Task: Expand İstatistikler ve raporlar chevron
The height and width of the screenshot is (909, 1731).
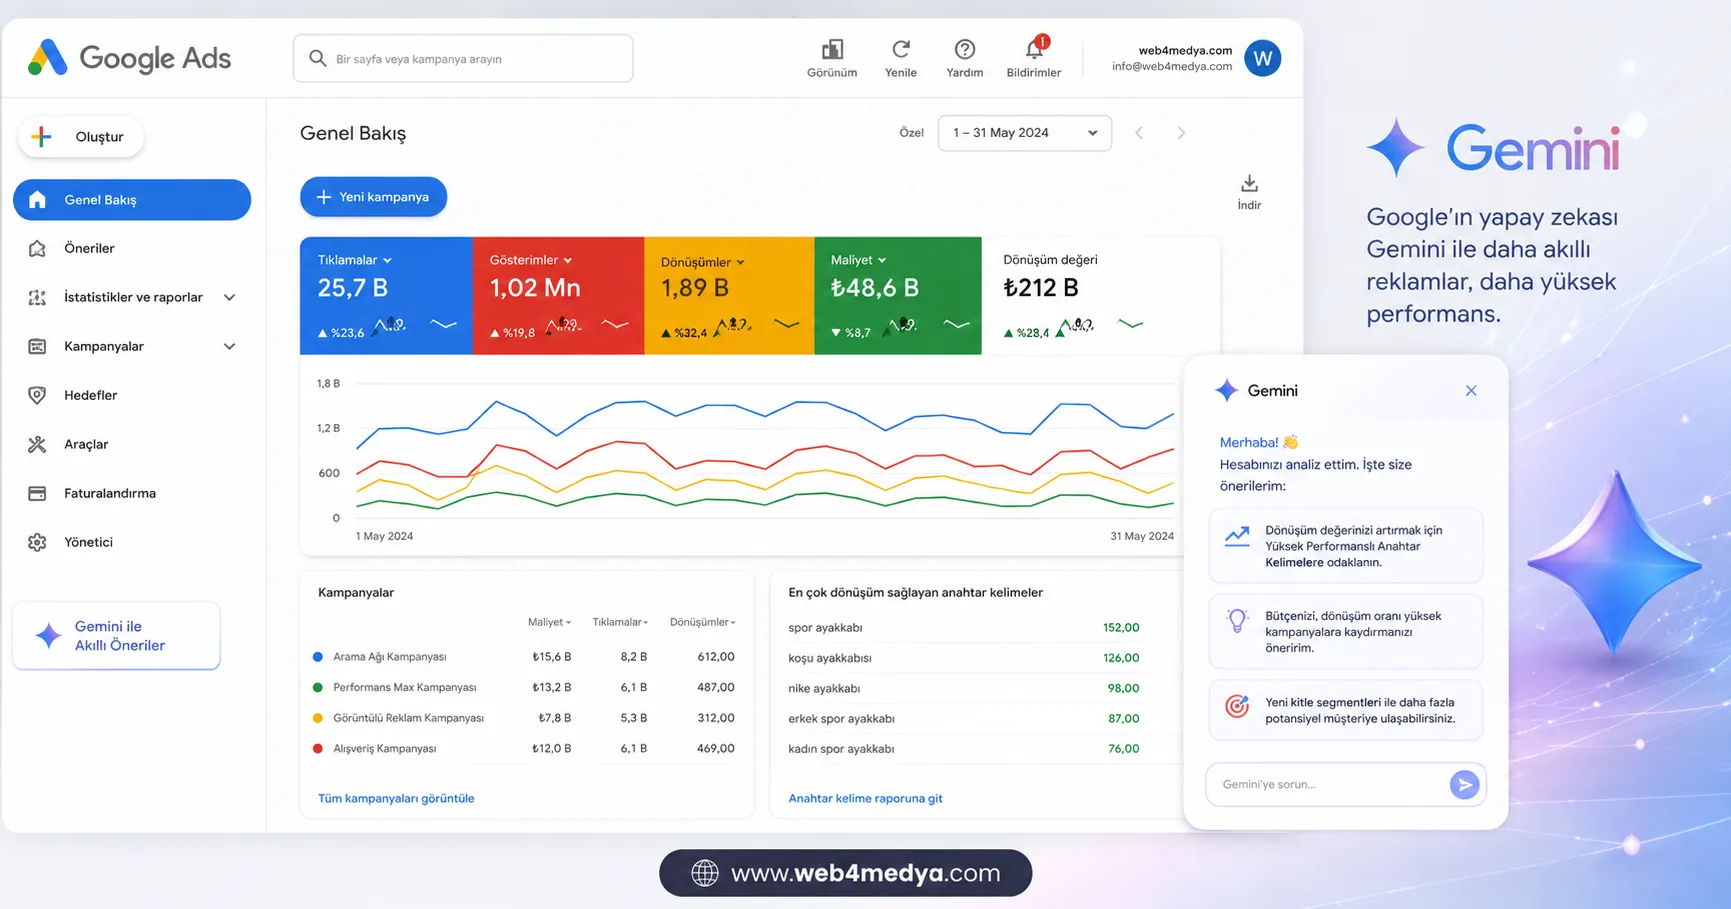Action: click(230, 297)
